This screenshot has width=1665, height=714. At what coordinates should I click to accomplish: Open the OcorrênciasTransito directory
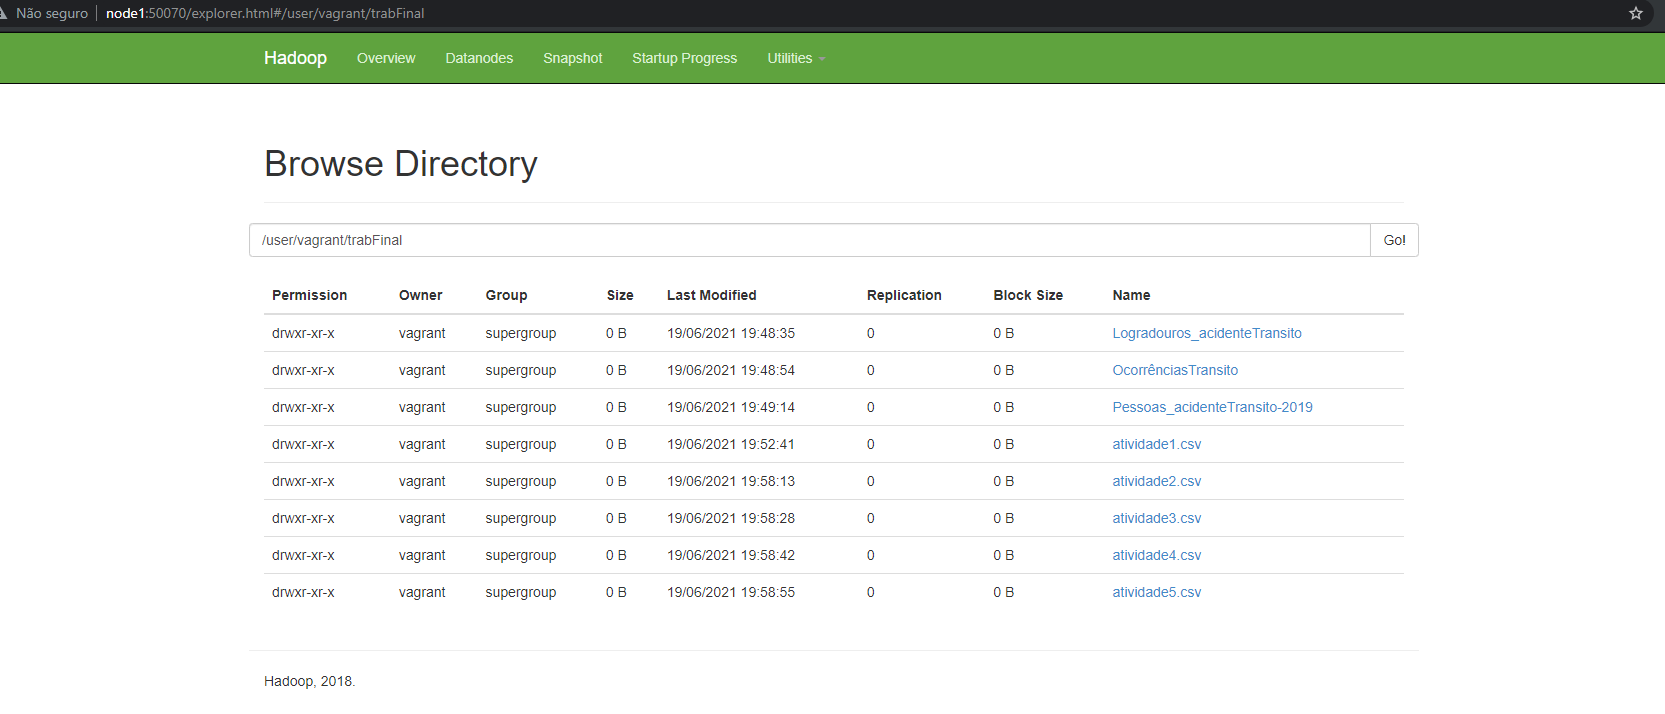click(x=1175, y=370)
